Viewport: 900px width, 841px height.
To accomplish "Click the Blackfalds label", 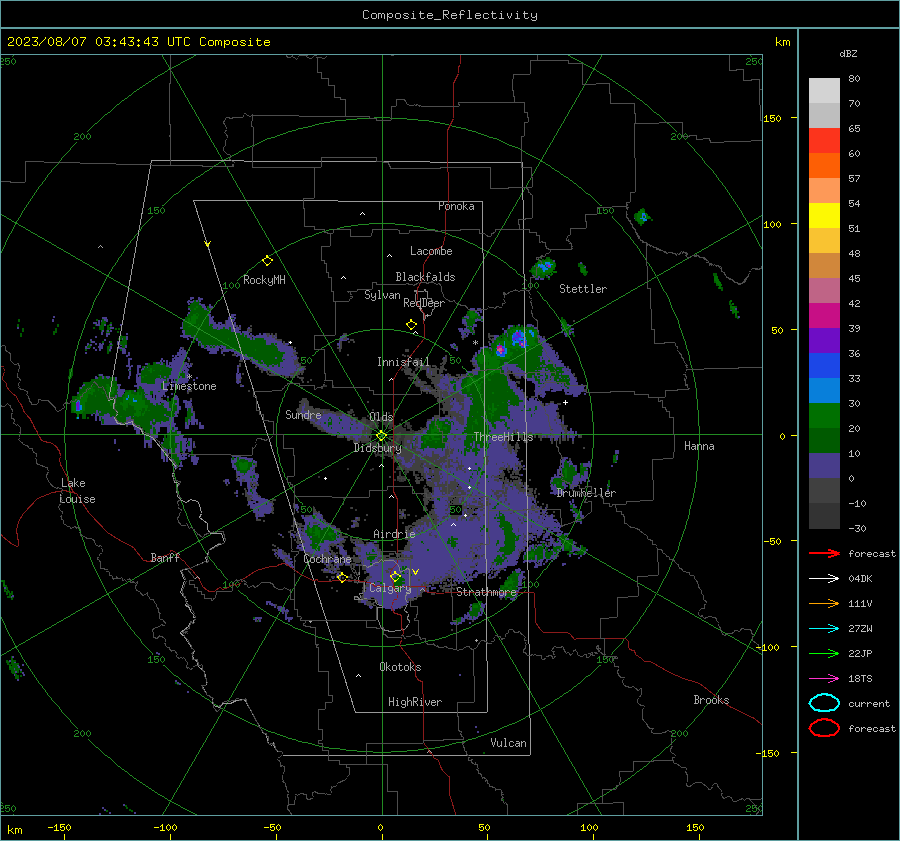I will (x=425, y=277).
